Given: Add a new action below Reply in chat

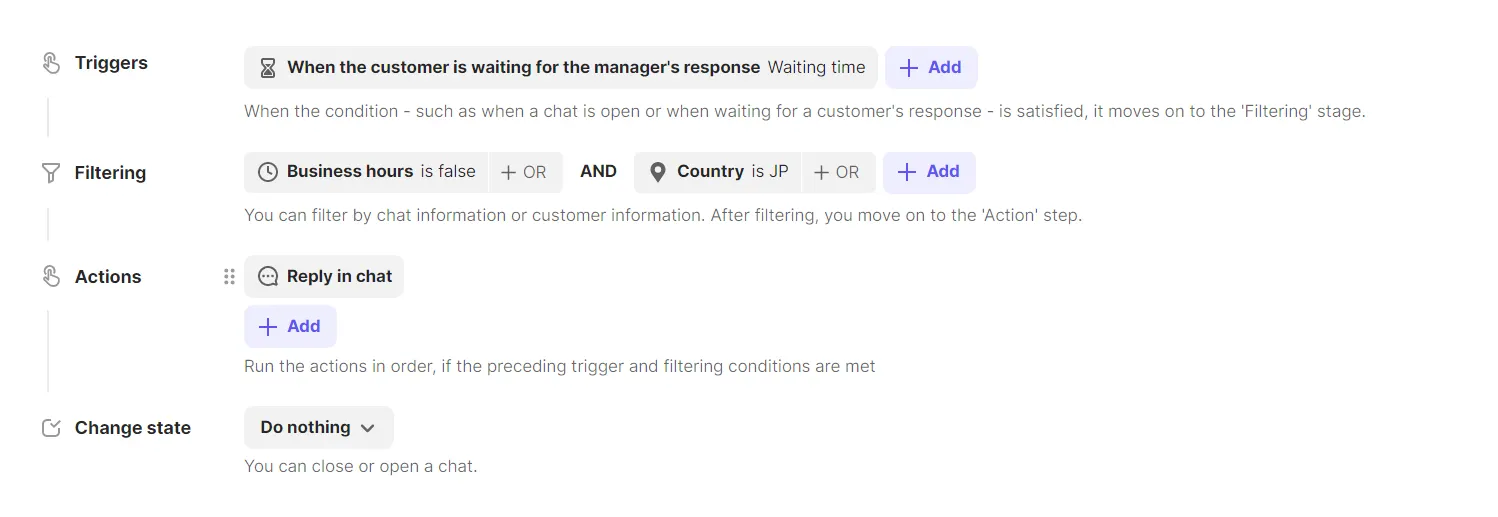Looking at the screenshot, I should [x=290, y=327].
